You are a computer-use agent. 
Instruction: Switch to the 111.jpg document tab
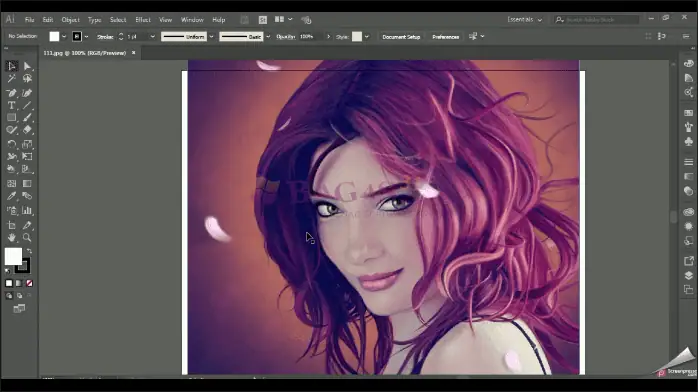pyautogui.click(x=85, y=53)
